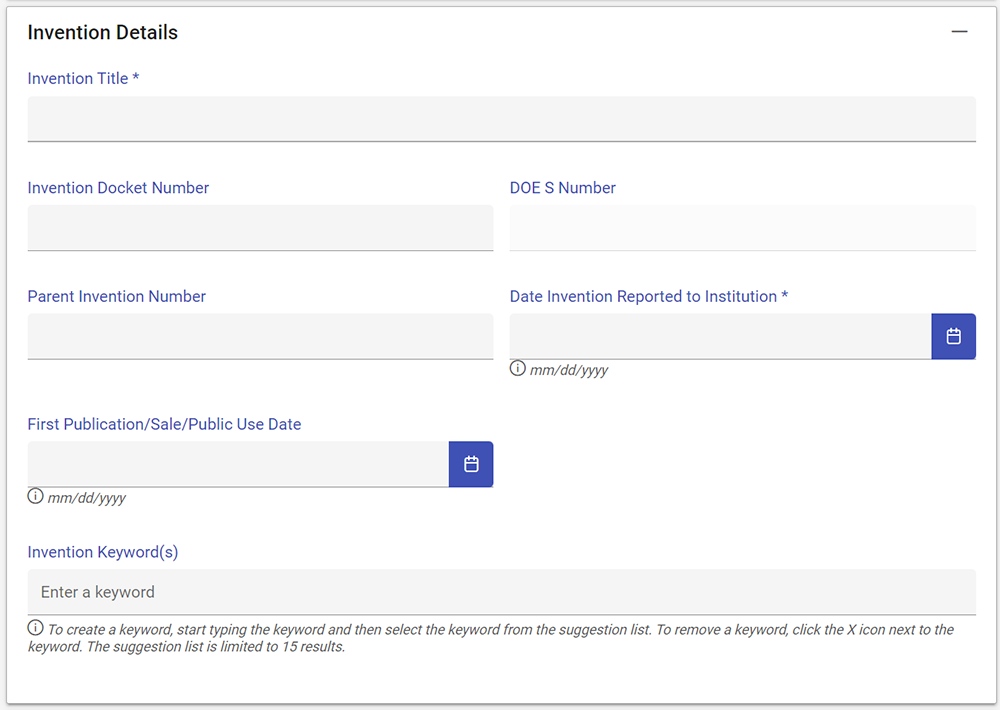
Task: Click into Invention Docket Number field
Action: [260, 228]
